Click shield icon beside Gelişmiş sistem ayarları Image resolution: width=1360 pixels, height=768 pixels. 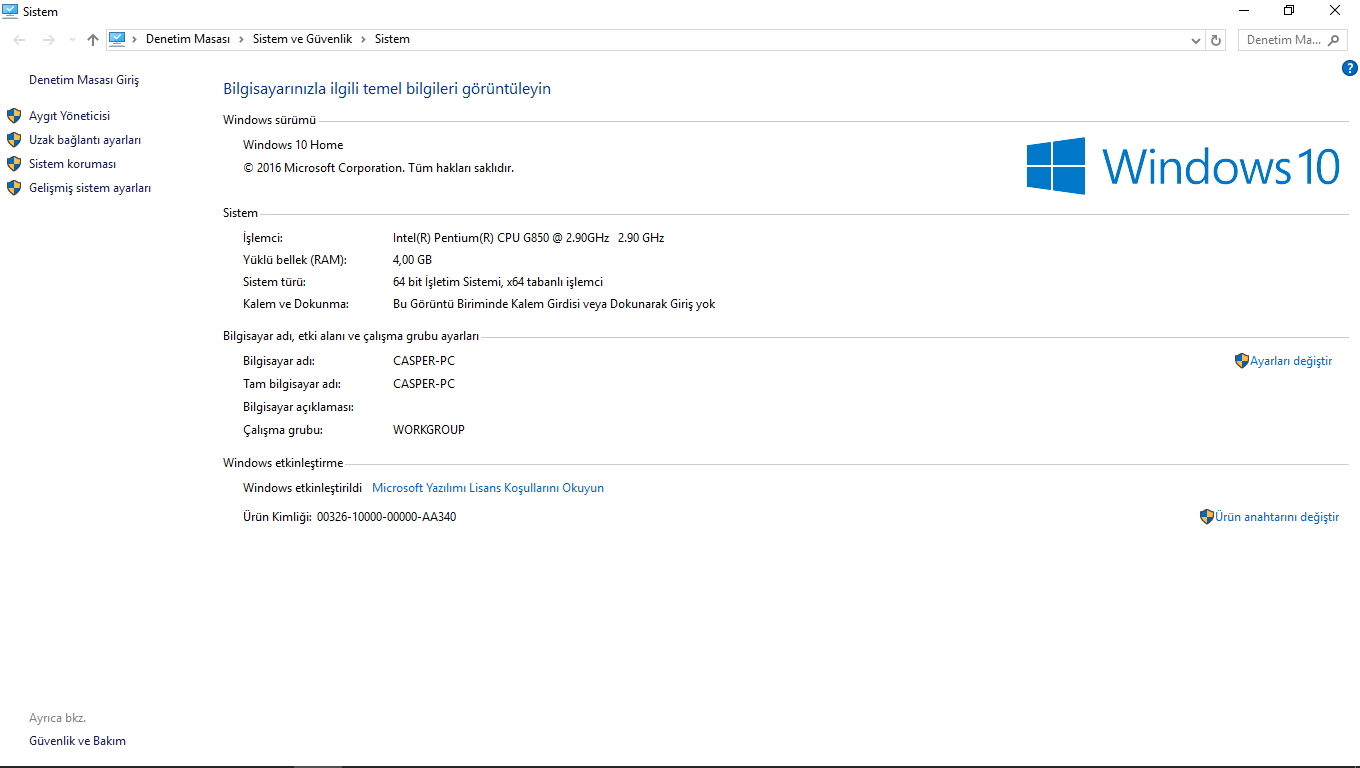coord(14,188)
